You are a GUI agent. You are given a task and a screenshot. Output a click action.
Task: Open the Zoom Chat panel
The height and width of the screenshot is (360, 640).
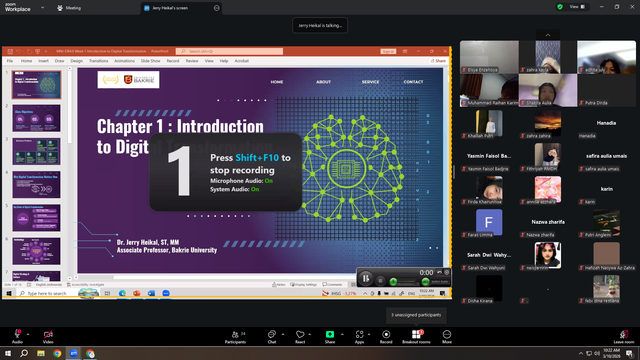pos(272,337)
